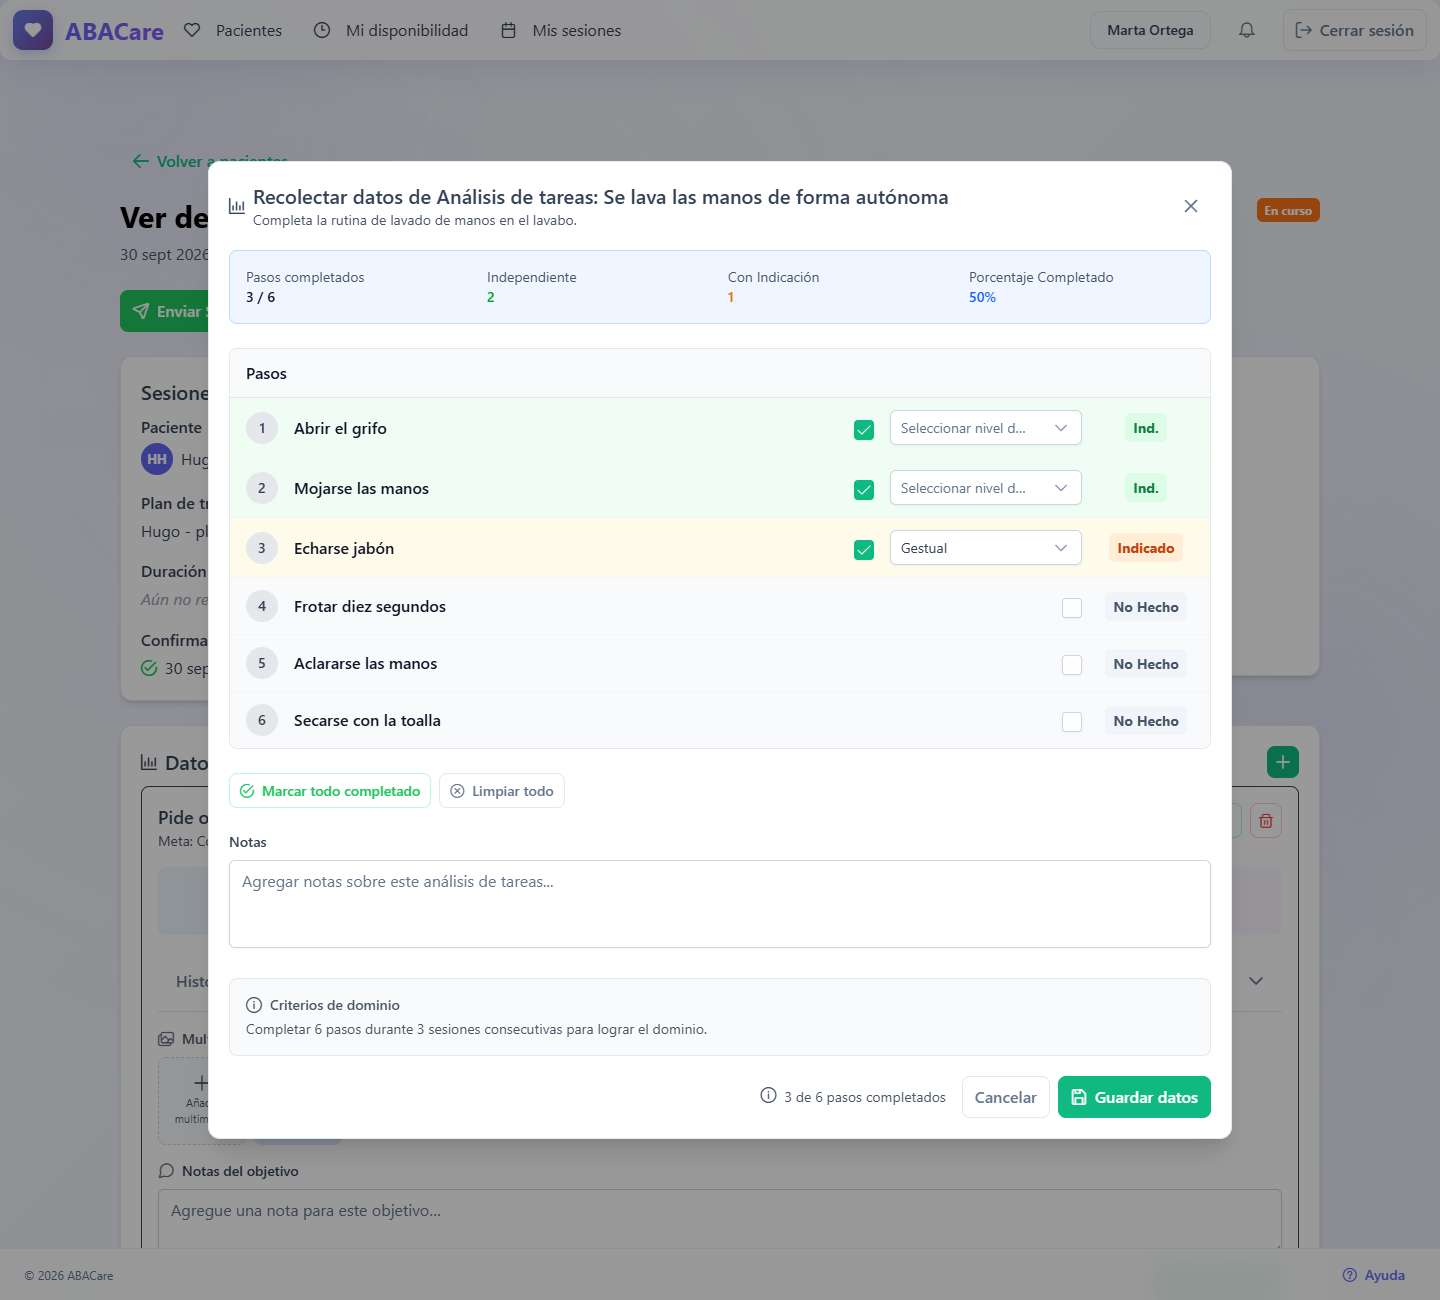Click No Hecho badge for Secarse con la toalla
The image size is (1440, 1300).
pos(1146,721)
